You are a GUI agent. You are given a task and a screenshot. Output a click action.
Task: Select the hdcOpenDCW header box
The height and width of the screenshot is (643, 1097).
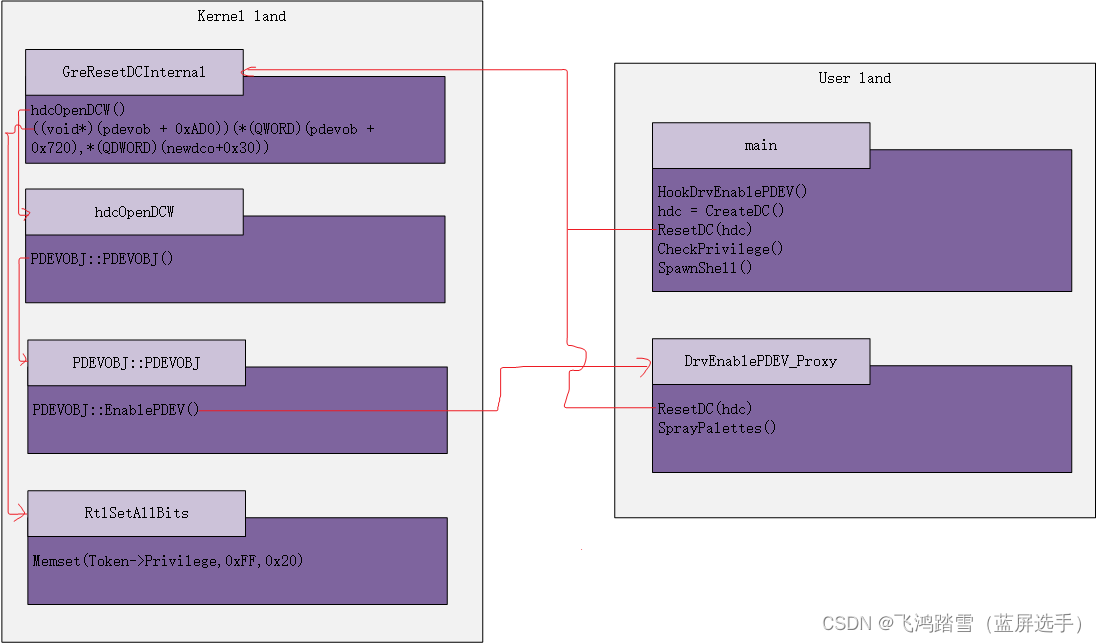(x=134, y=211)
